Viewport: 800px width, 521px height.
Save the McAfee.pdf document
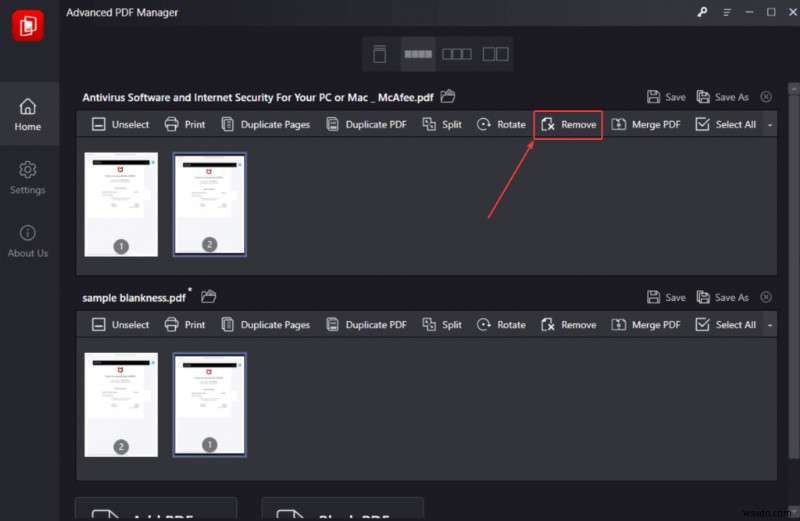pos(666,97)
